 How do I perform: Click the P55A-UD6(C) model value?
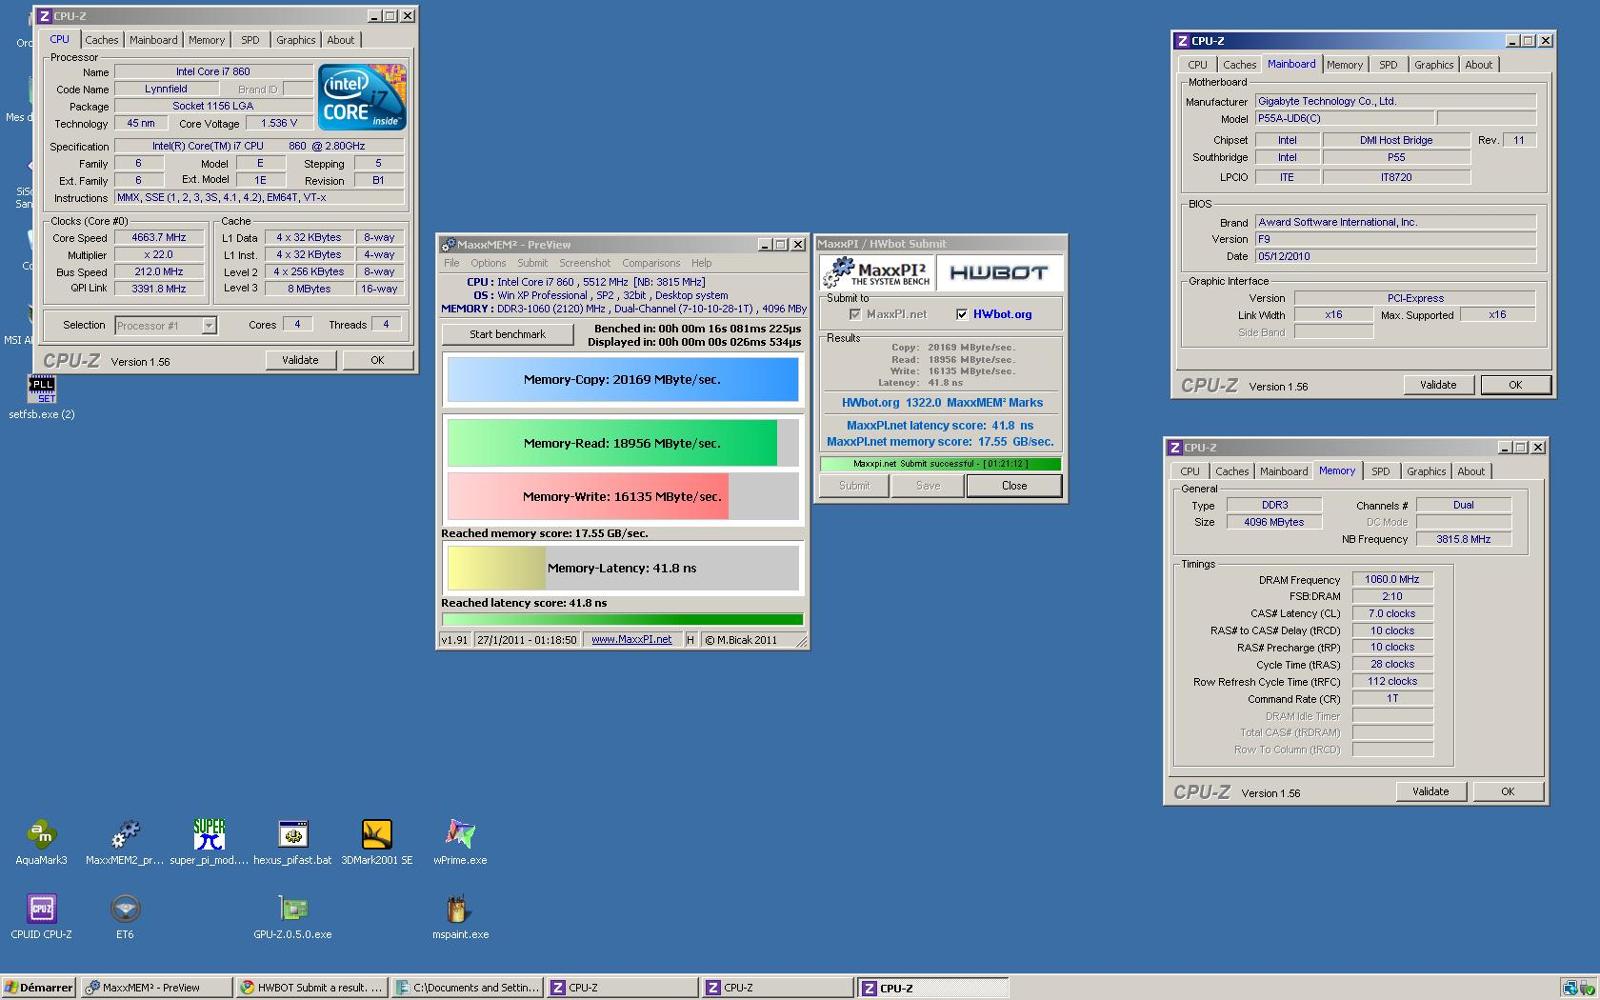pos(1345,118)
